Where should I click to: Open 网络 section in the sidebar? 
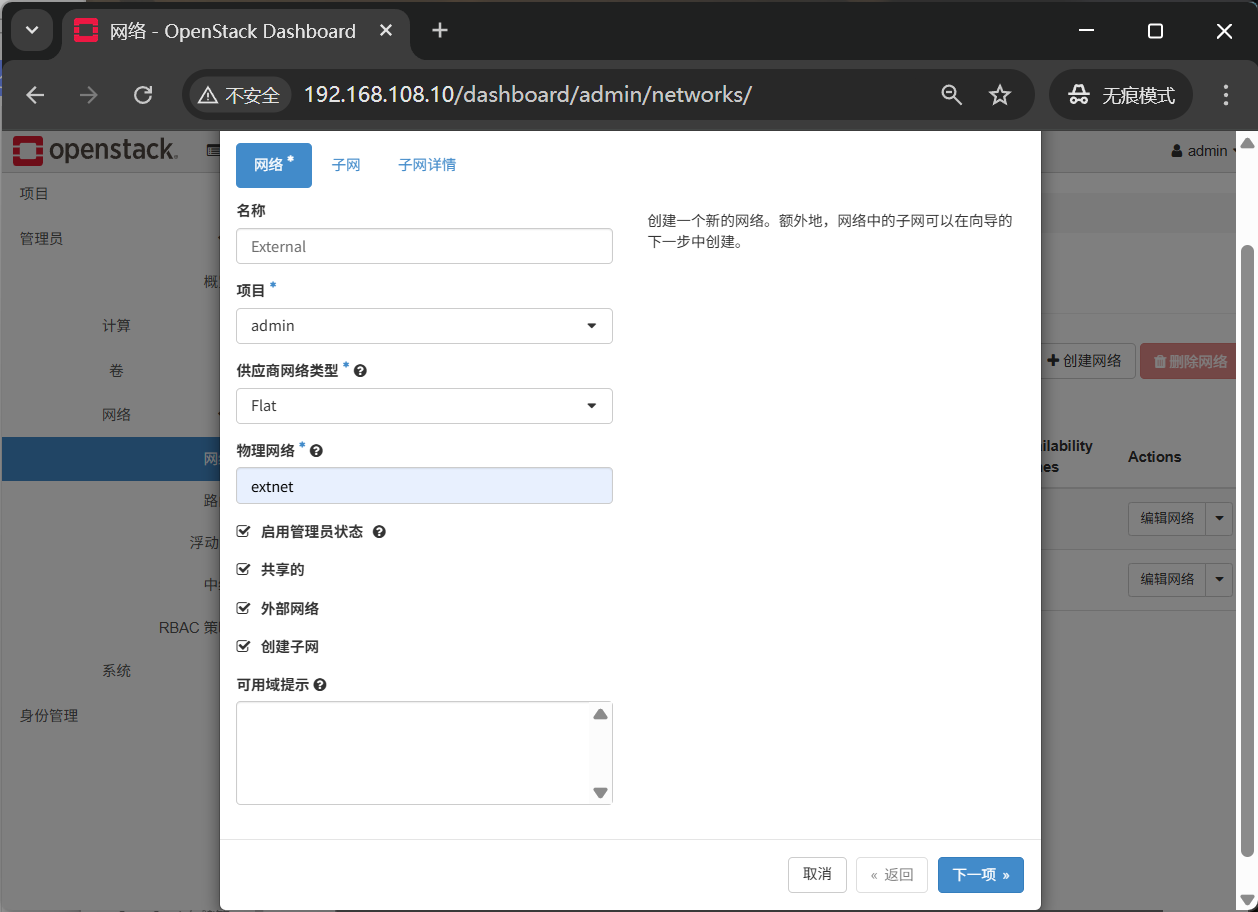pos(116,415)
